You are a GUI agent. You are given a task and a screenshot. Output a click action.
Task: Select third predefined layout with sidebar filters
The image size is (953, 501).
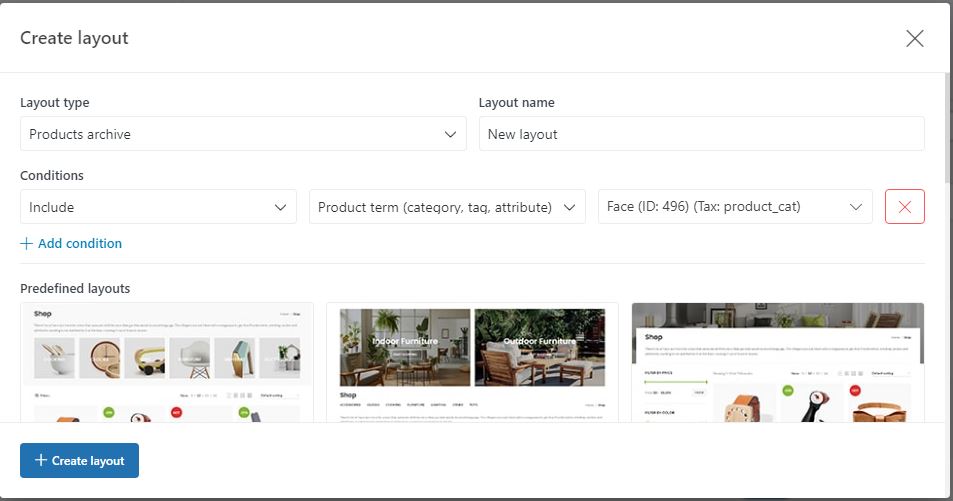778,362
